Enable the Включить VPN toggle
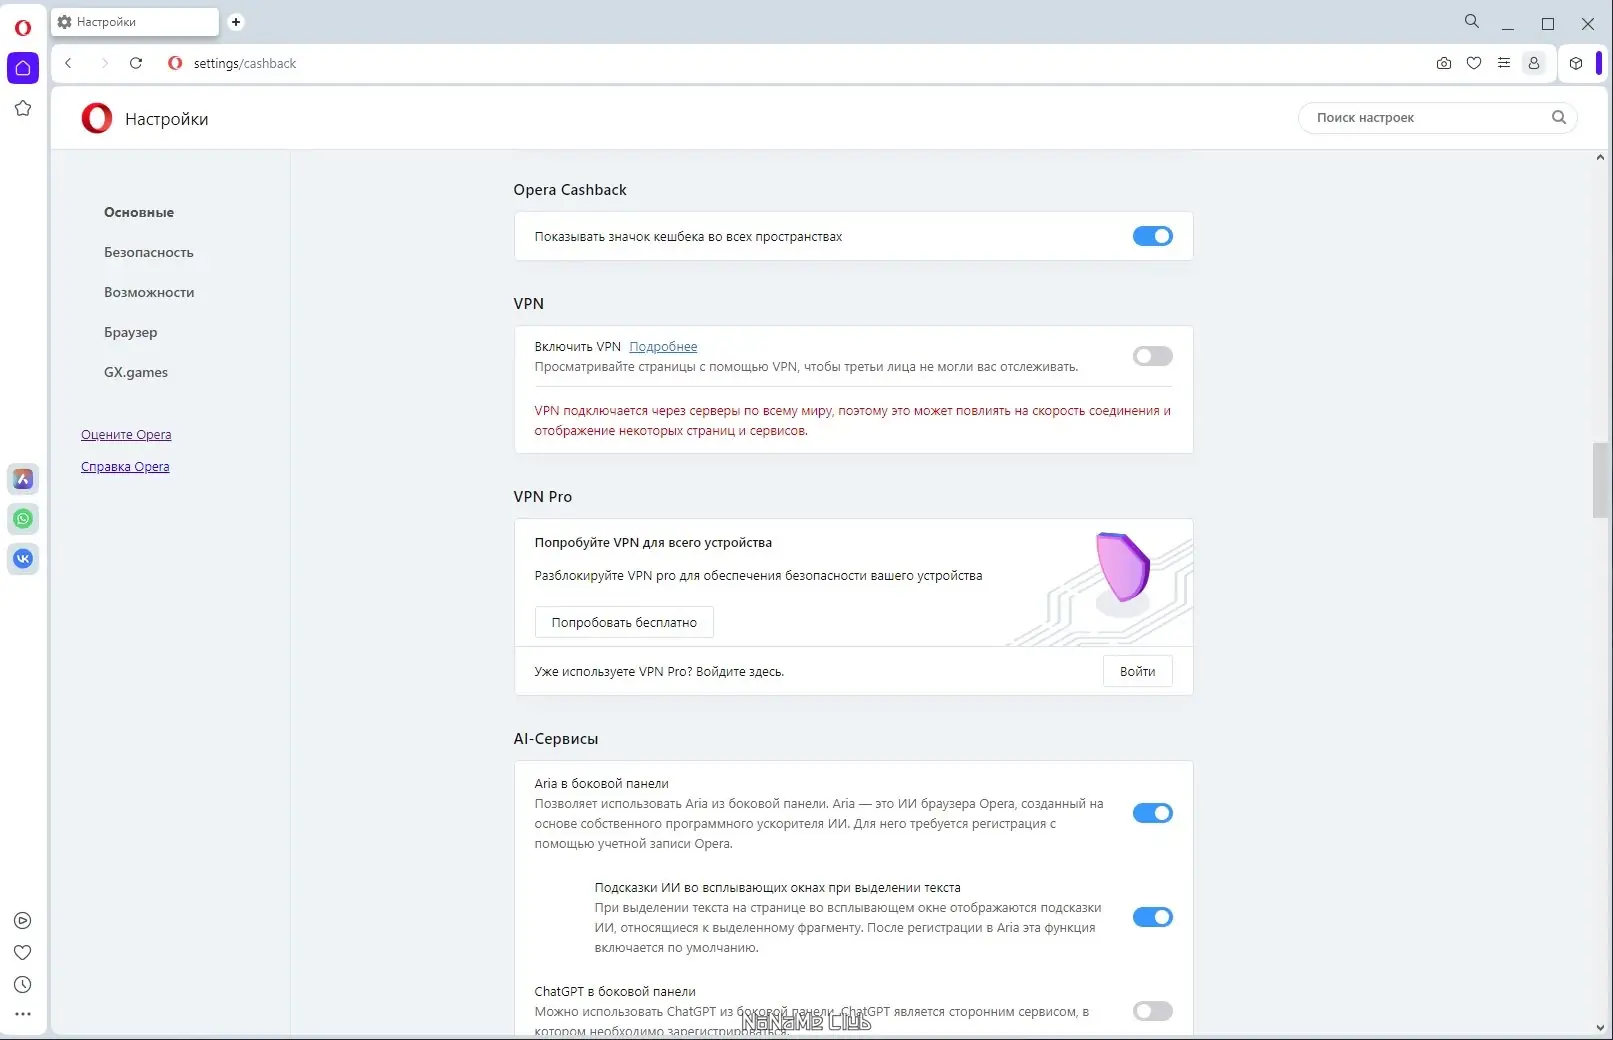 point(1153,356)
